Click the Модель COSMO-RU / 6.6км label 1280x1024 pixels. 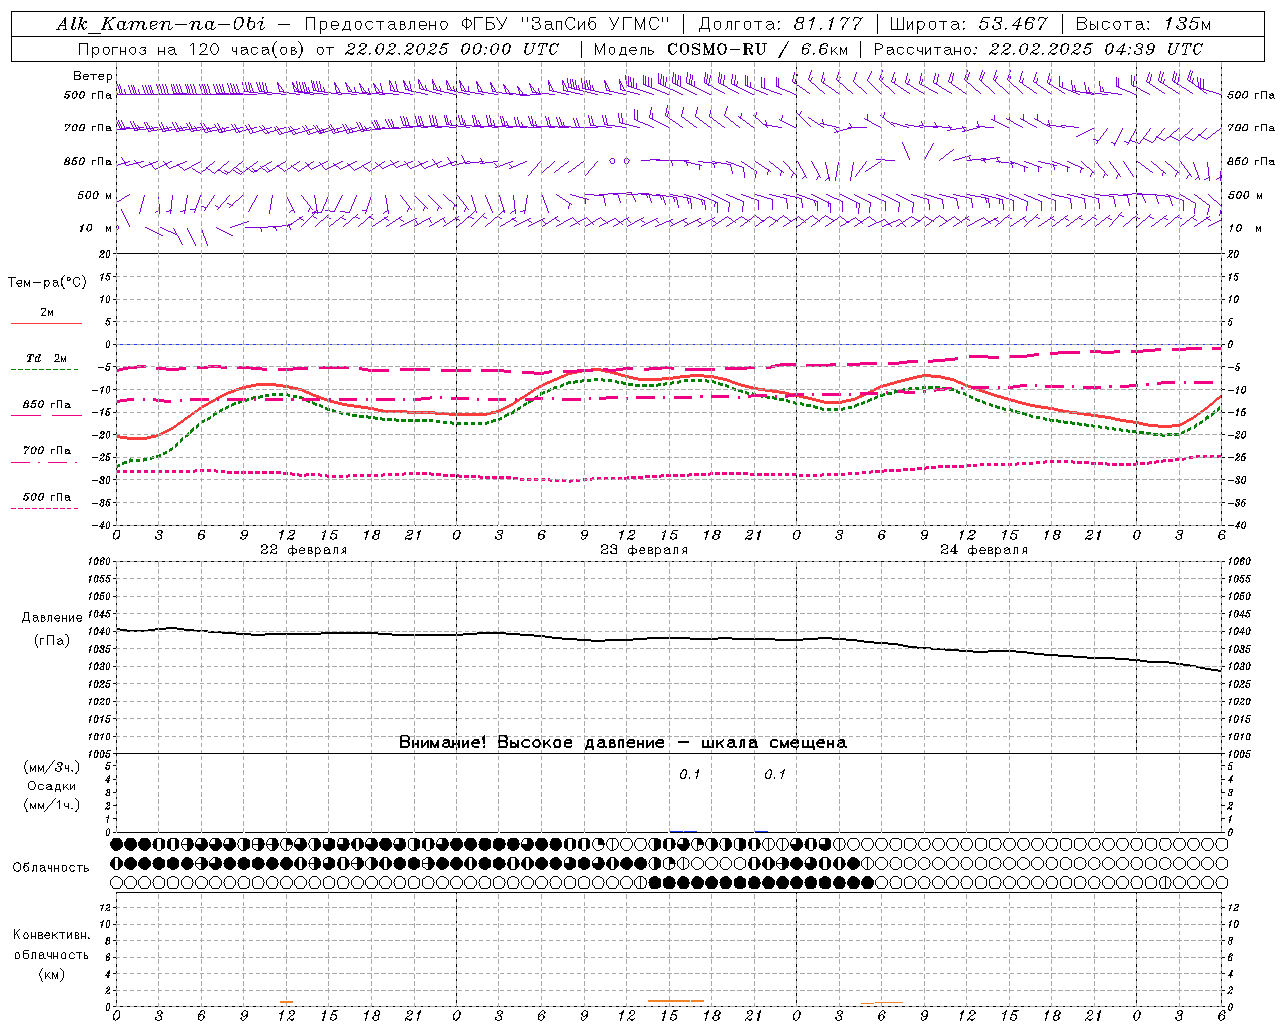pos(721,48)
